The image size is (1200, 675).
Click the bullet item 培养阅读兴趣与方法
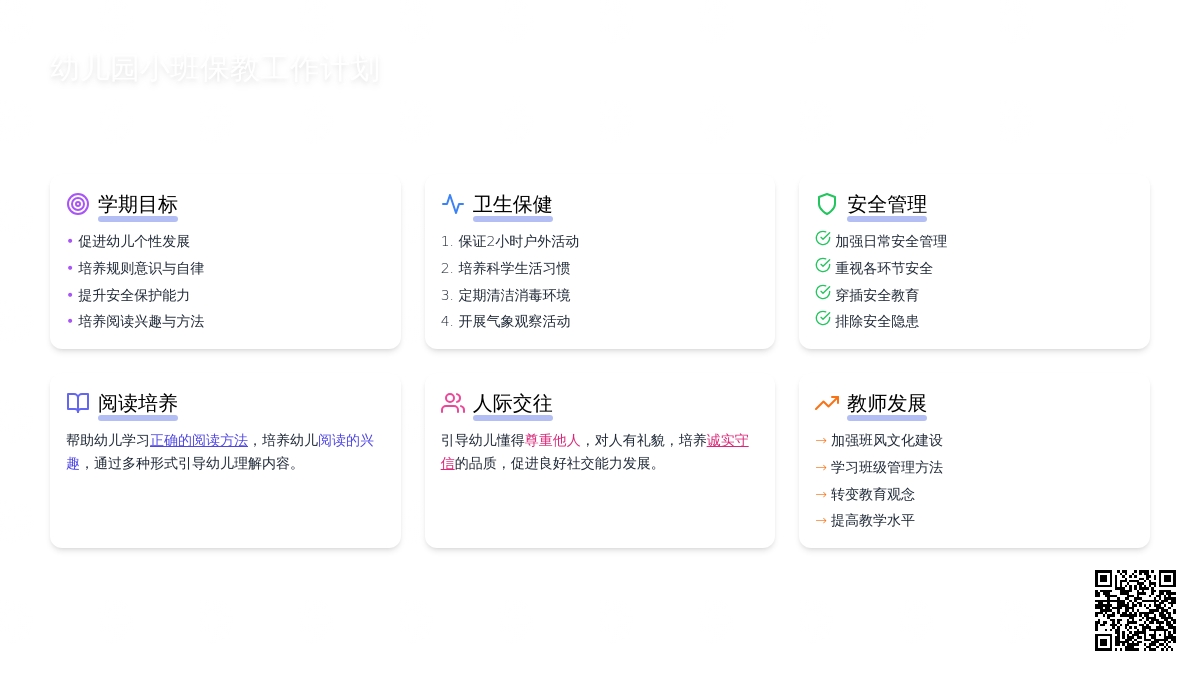(x=141, y=322)
